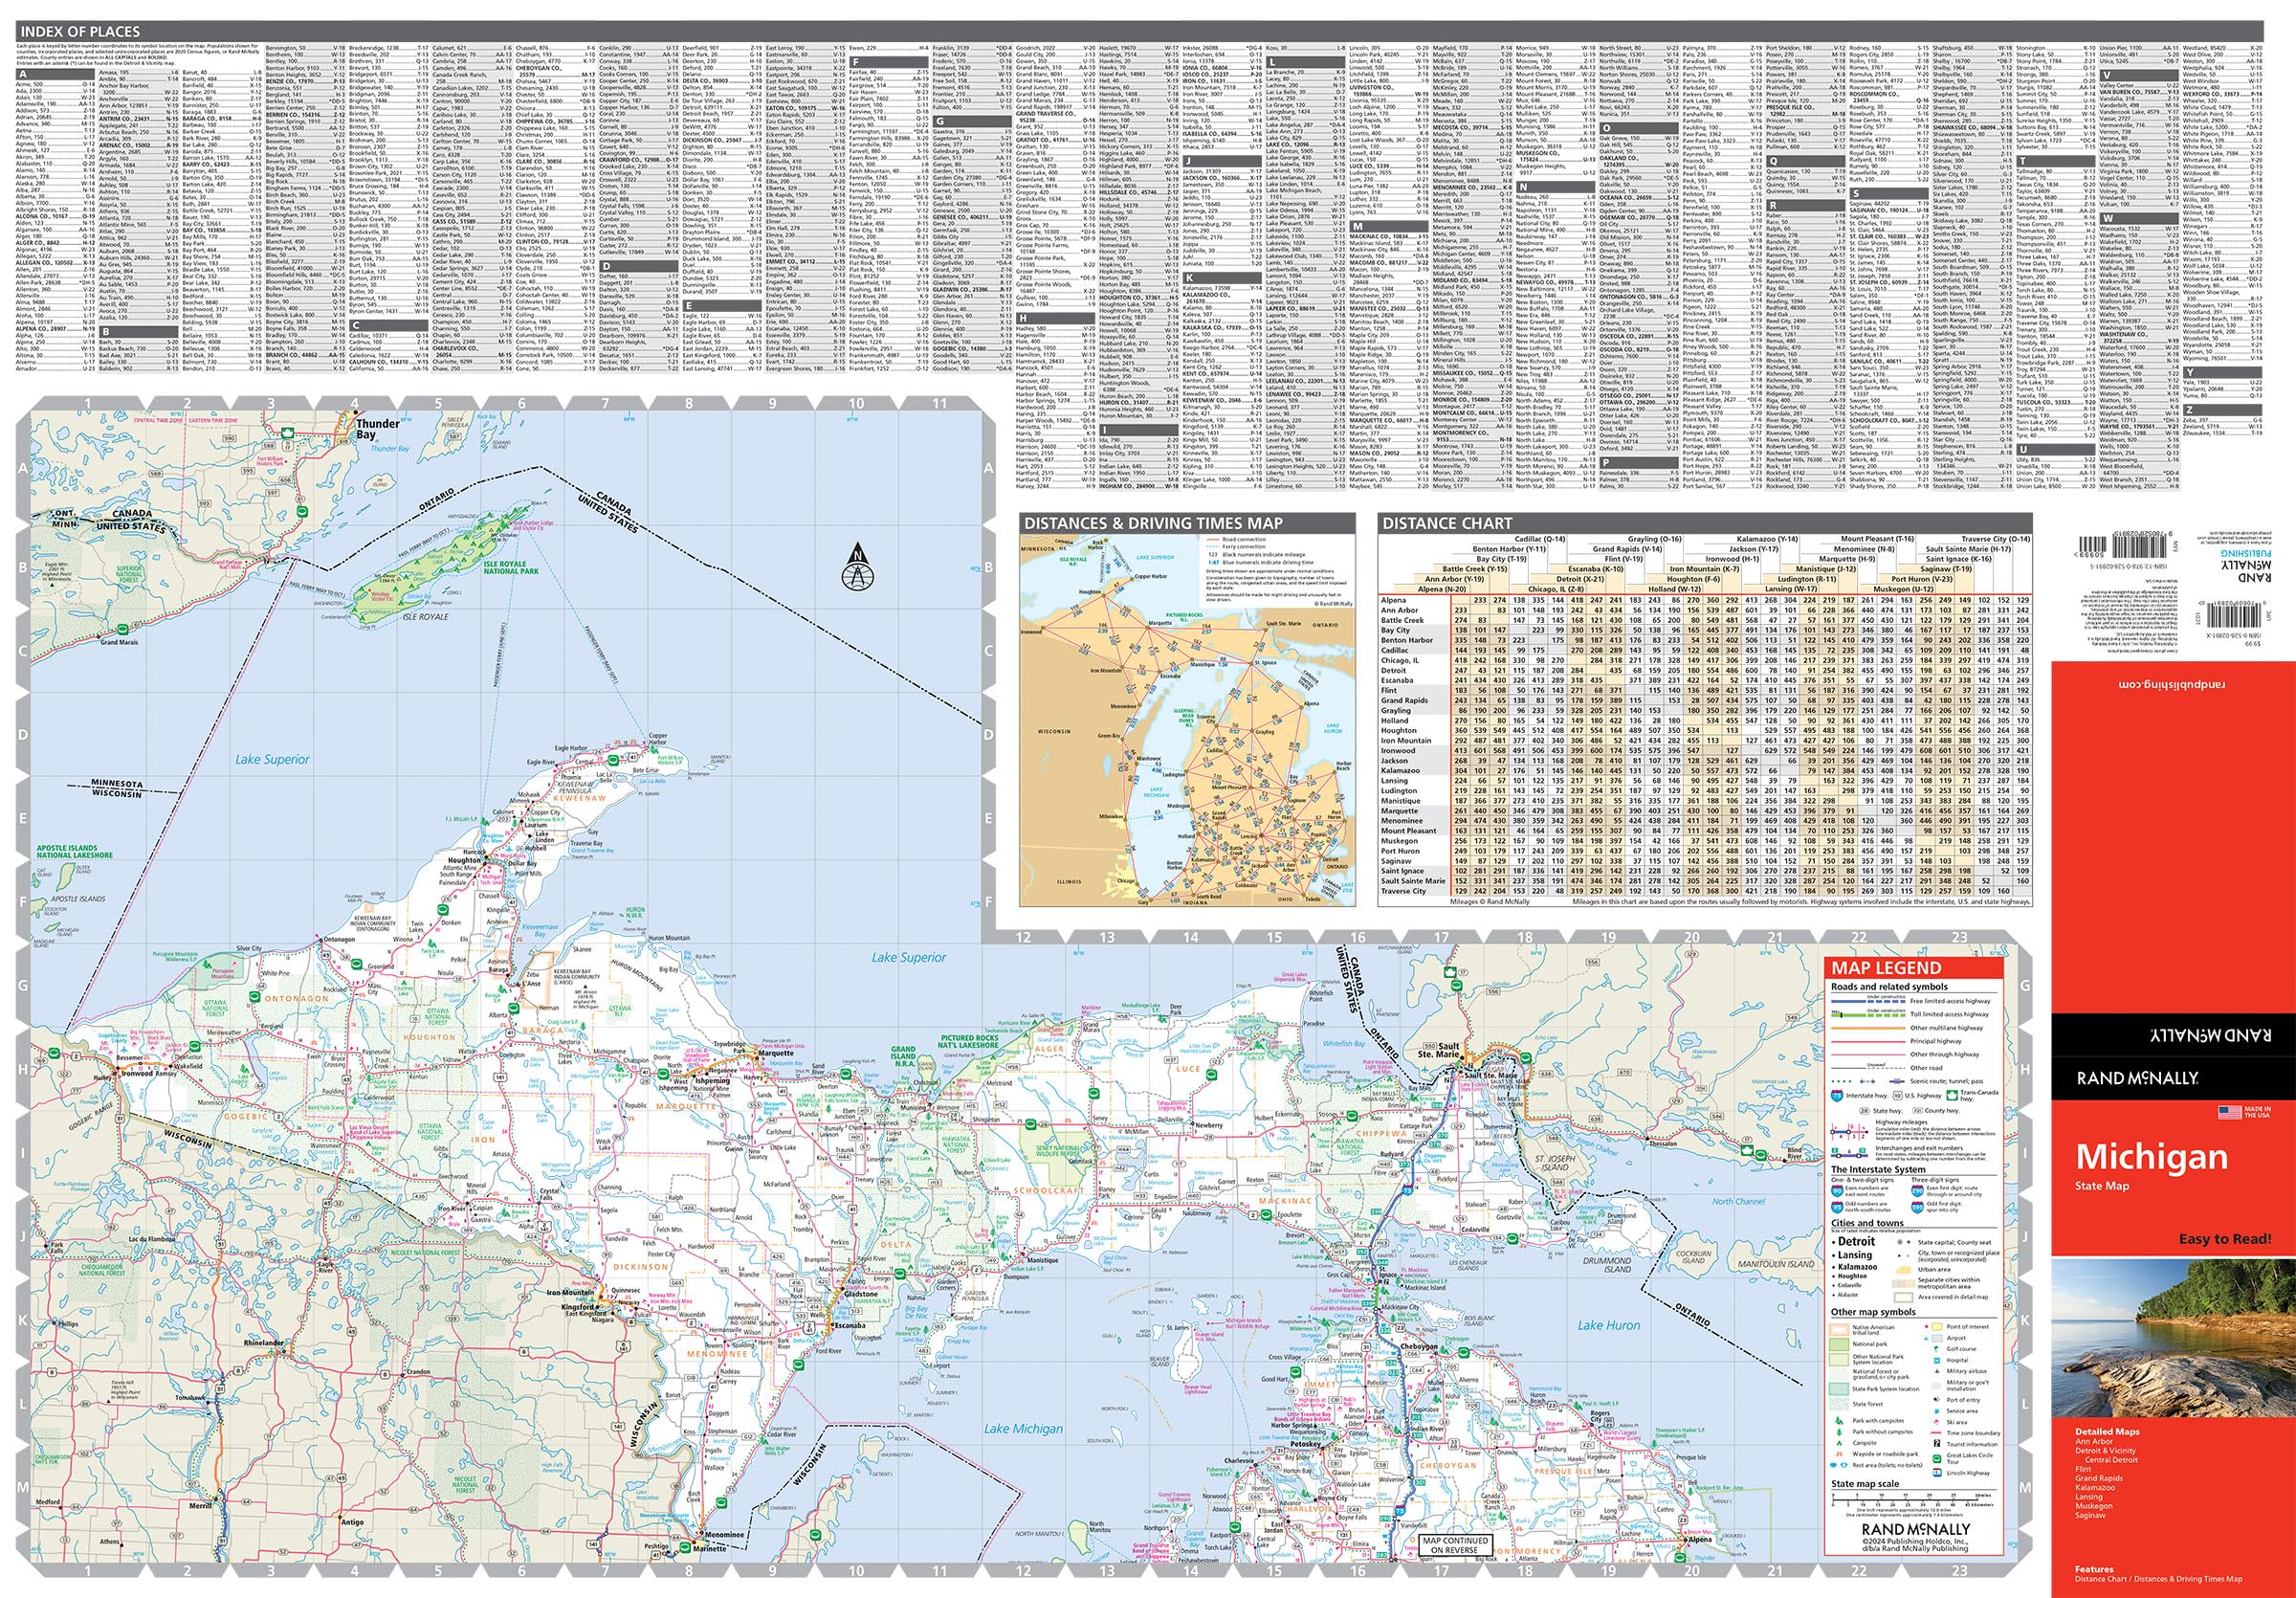The width and height of the screenshot is (2296, 1598).
Task: Click the Interstate hwy. shield in legend
Action: click(1838, 1096)
